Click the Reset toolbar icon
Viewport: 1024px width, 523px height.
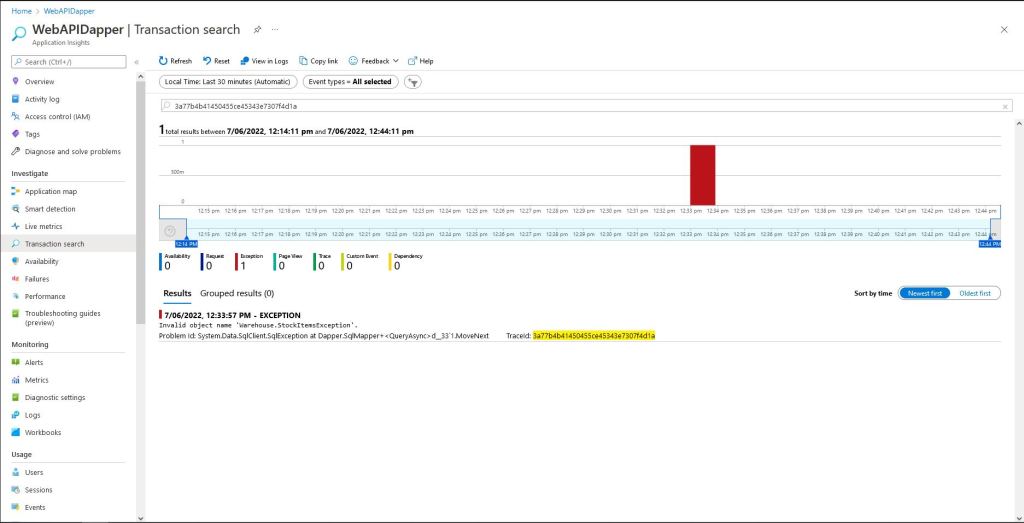(207, 61)
